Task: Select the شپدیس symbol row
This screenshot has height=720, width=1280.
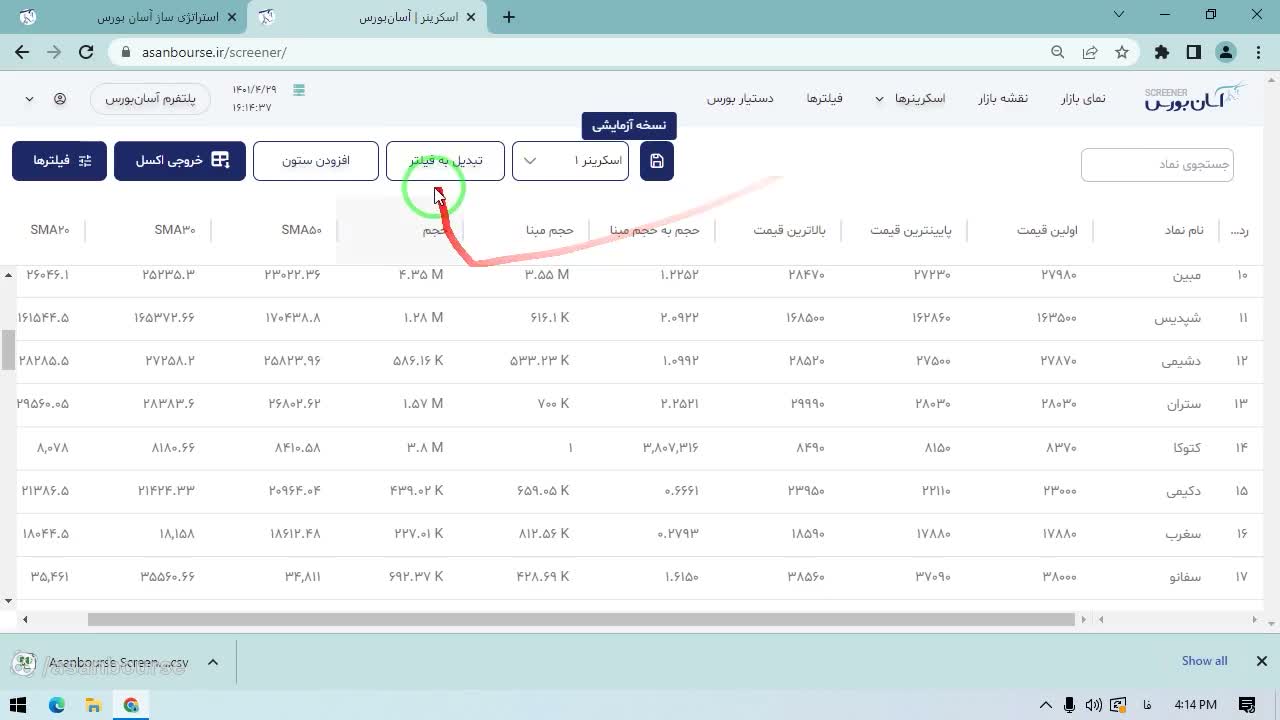Action: click(640, 318)
